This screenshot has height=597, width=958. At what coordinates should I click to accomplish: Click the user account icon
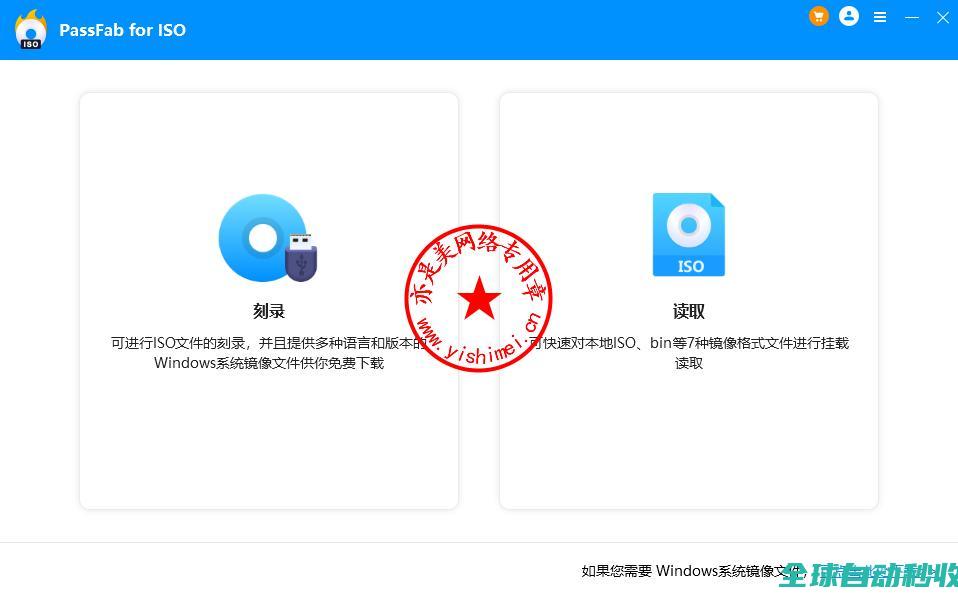pyautogui.click(x=849, y=16)
